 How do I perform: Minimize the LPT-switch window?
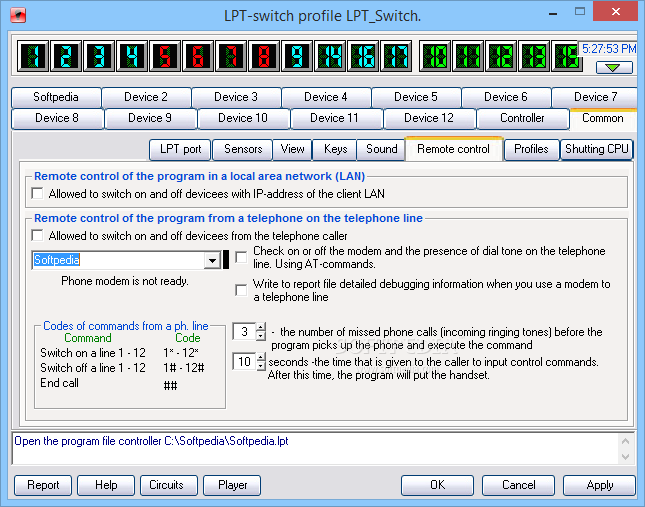553,14
